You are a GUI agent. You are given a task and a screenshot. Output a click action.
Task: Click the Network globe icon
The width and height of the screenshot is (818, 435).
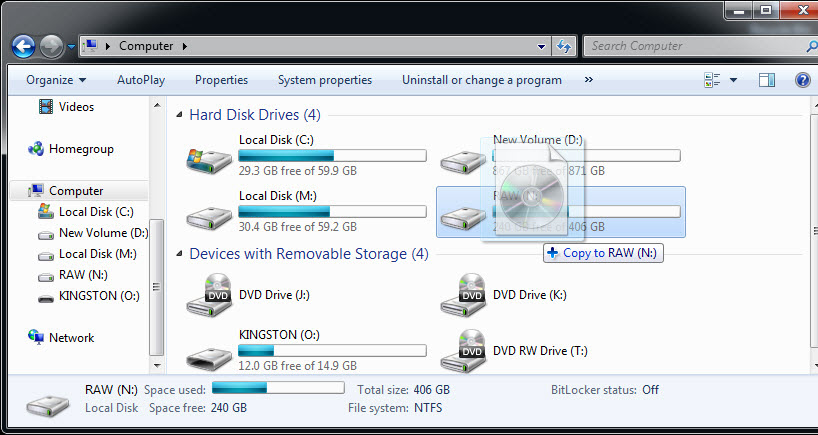(36, 337)
